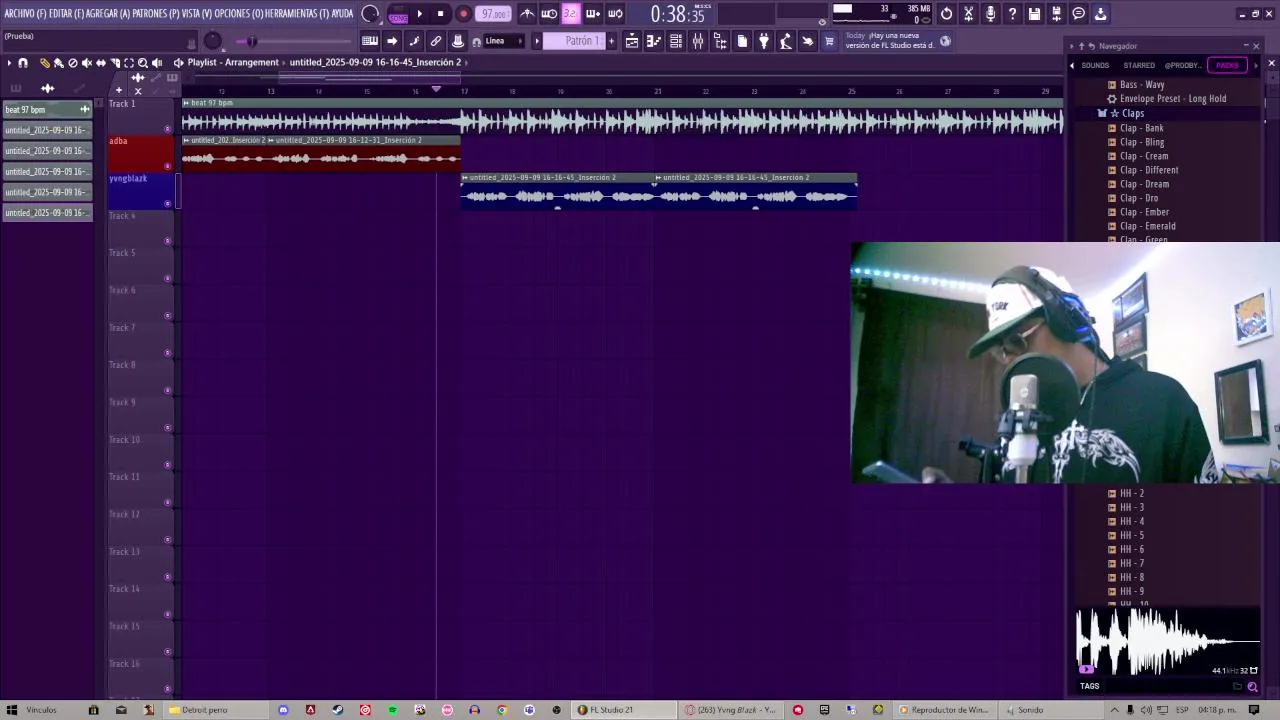1280x720 pixels.
Task: Open the mixer icon
Action: [698, 41]
